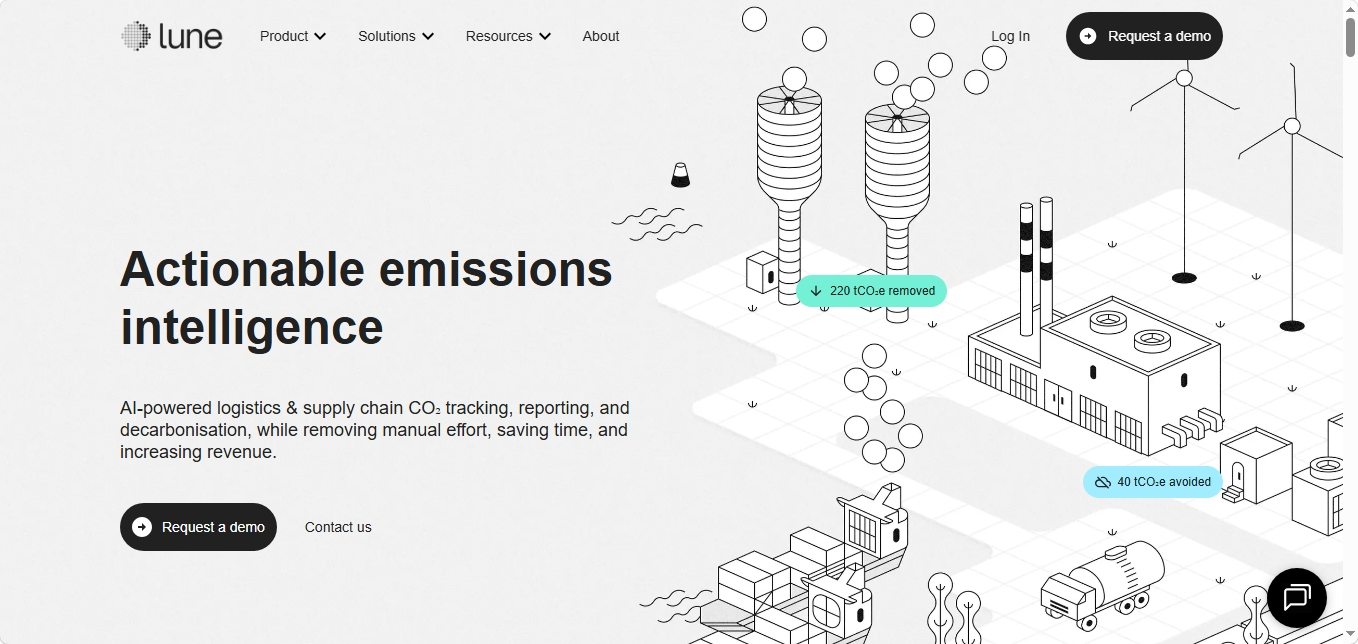Click the tanker truck illustration
This screenshot has width=1358, height=644.
pyautogui.click(x=1102, y=584)
